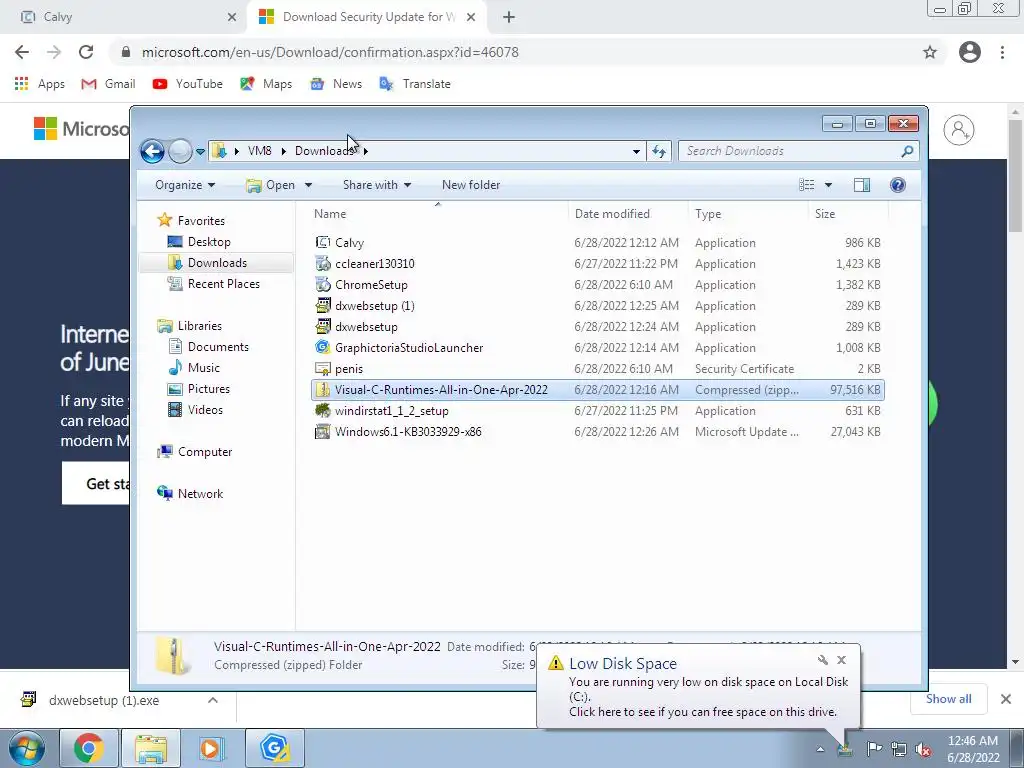Select the ccleaner130310 file
The image size is (1024, 768).
click(x=598, y=263)
